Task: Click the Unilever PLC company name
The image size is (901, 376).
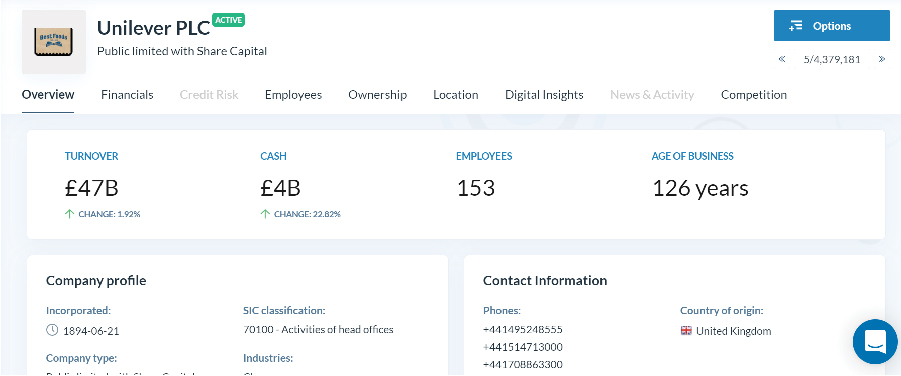Action: point(153,28)
